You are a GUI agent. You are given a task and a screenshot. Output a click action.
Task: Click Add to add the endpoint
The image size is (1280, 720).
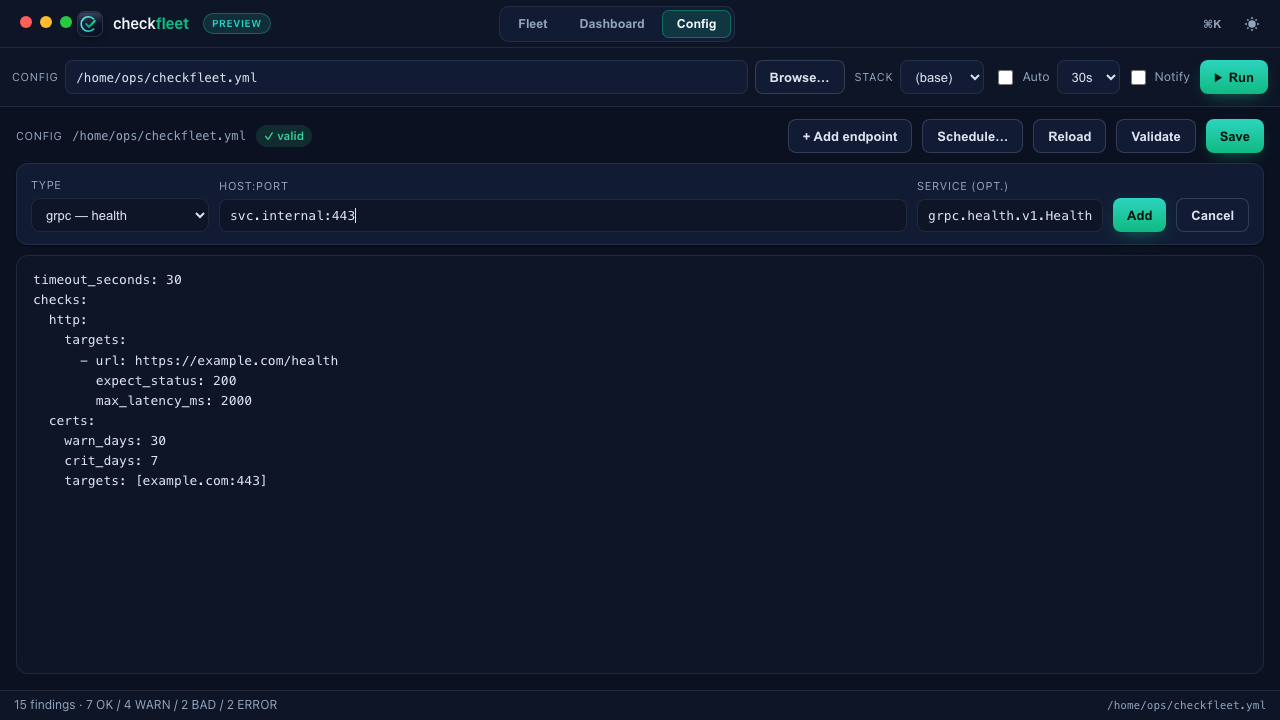(x=1139, y=215)
